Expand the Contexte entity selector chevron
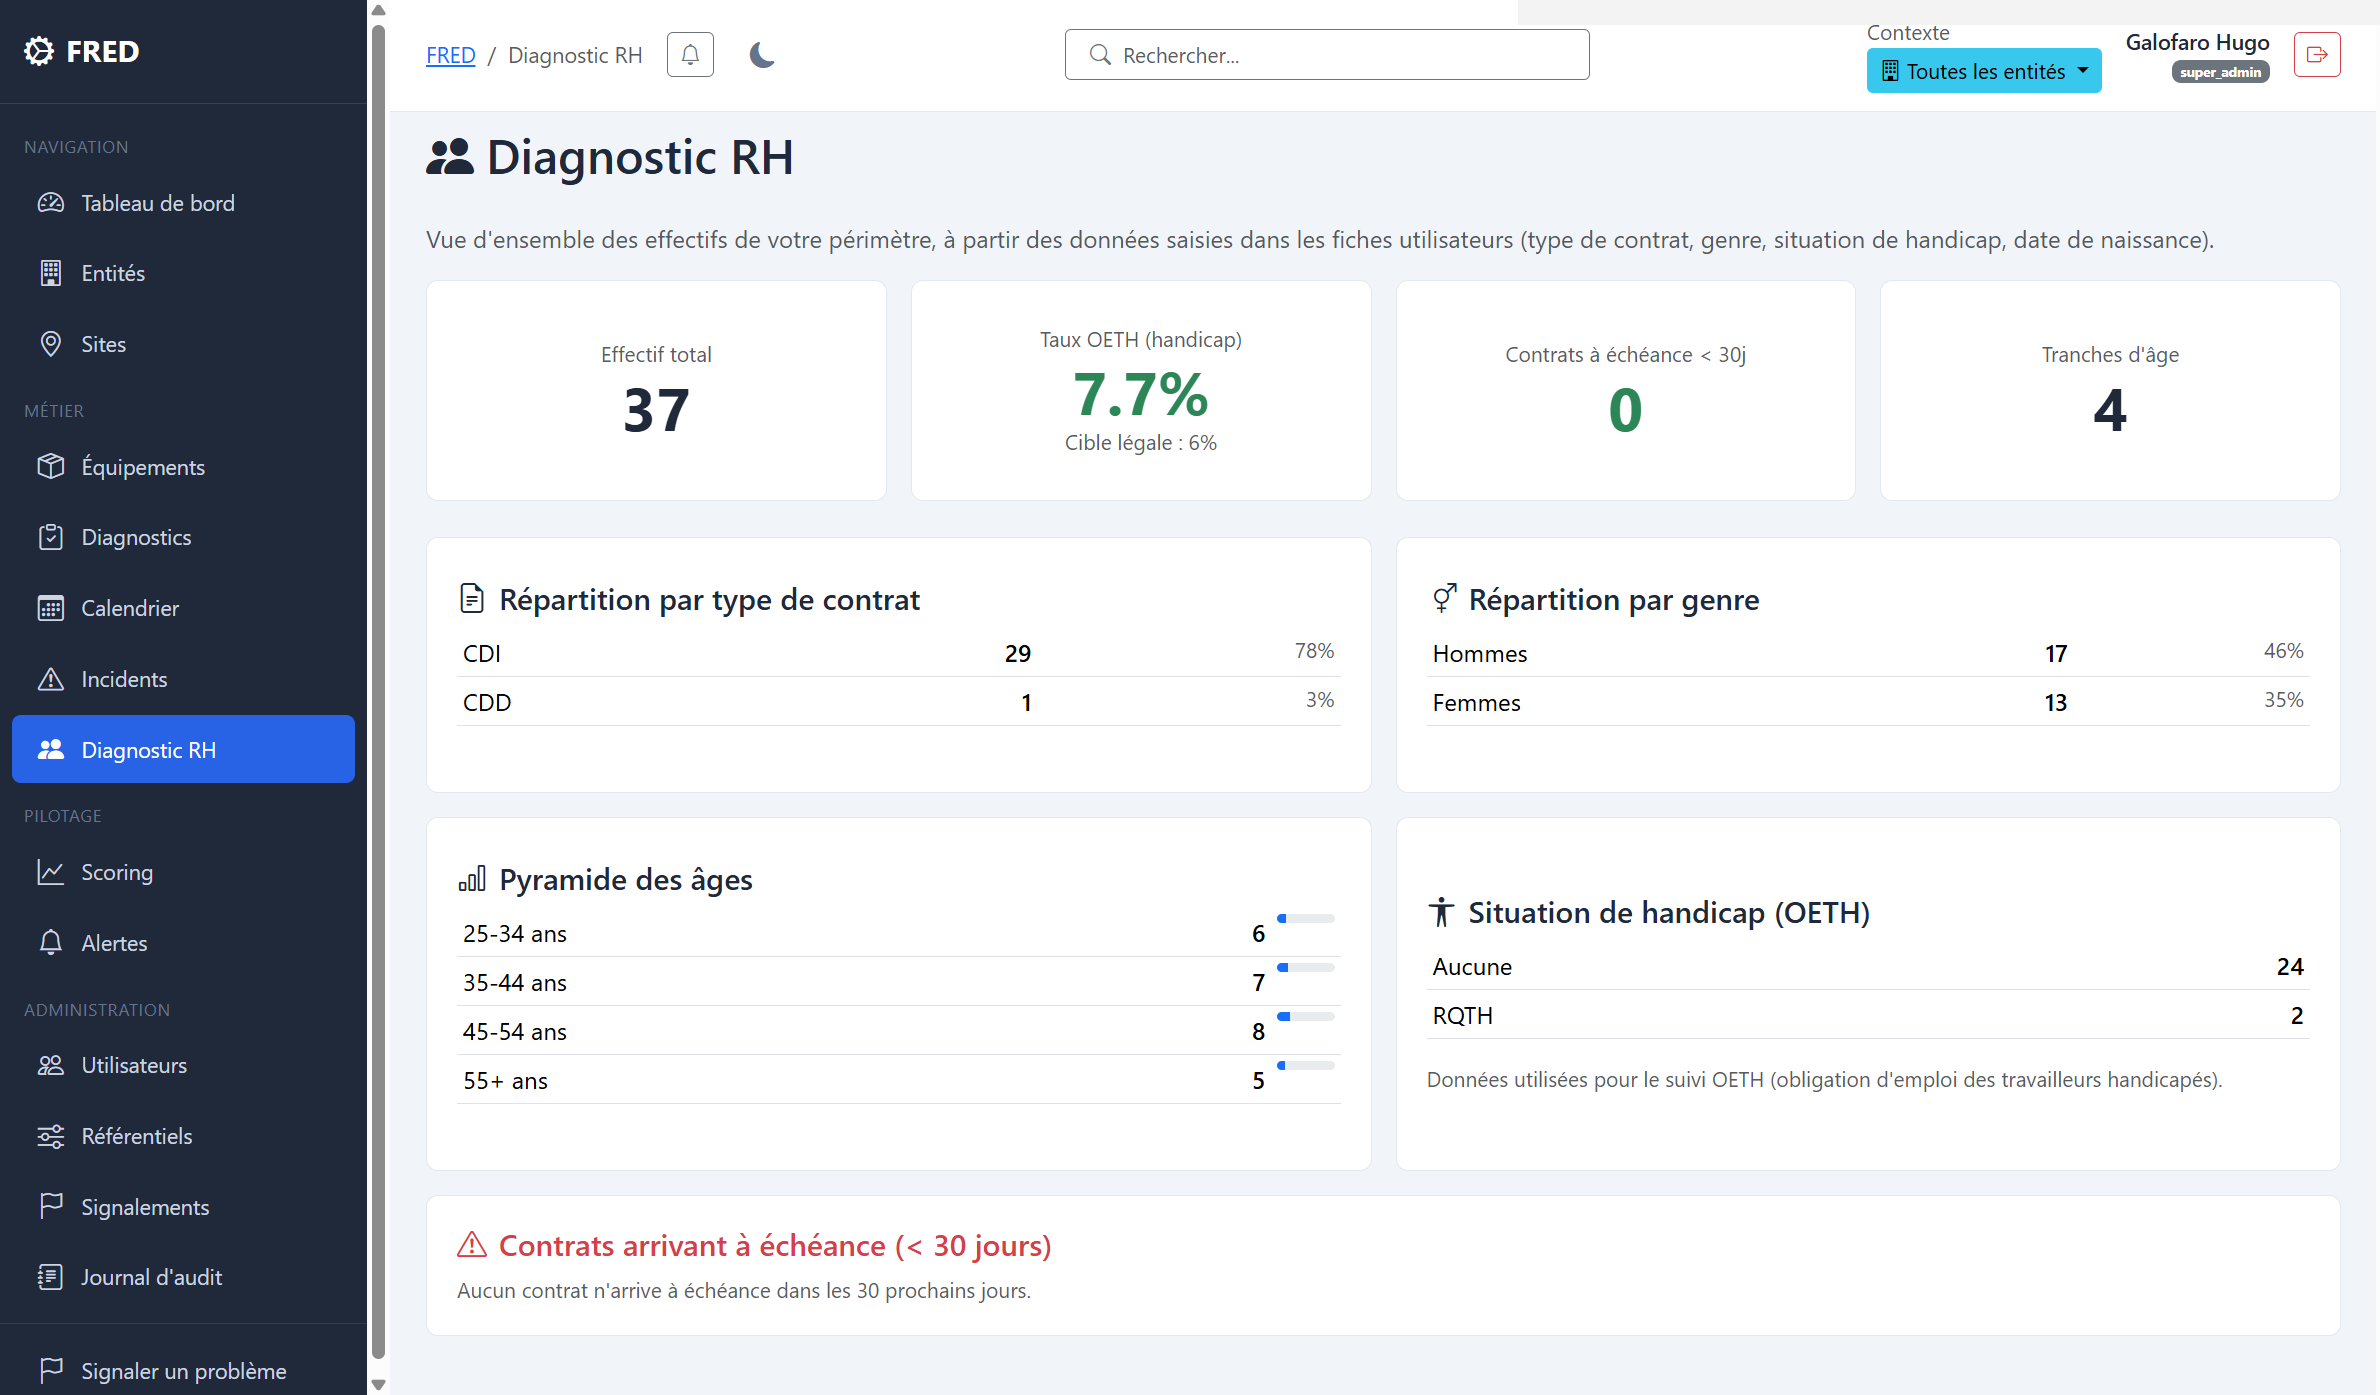The width and height of the screenshot is (2380, 1395). click(2084, 71)
